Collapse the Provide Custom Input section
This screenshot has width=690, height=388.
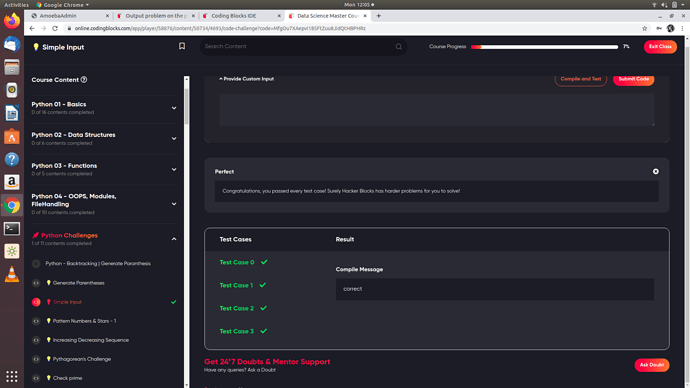click(246, 79)
